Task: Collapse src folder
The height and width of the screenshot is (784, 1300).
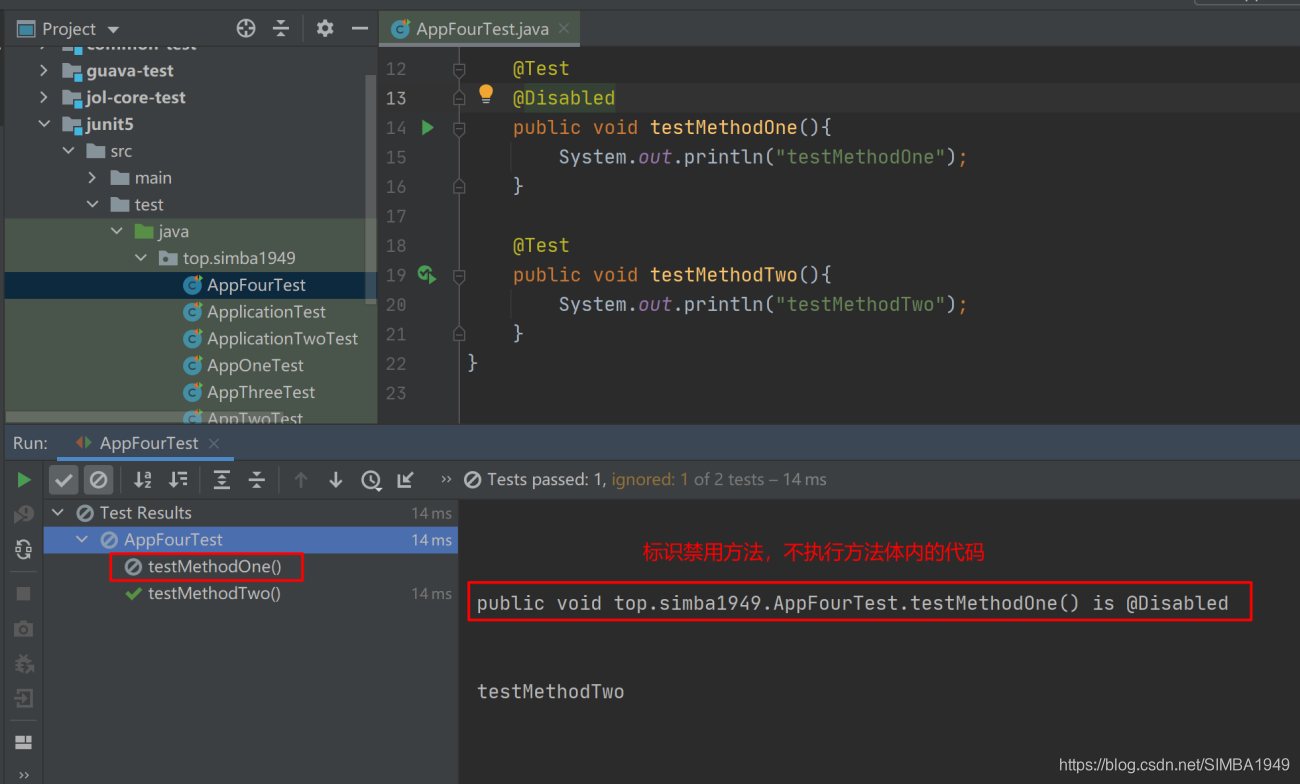Action: tap(69, 151)
